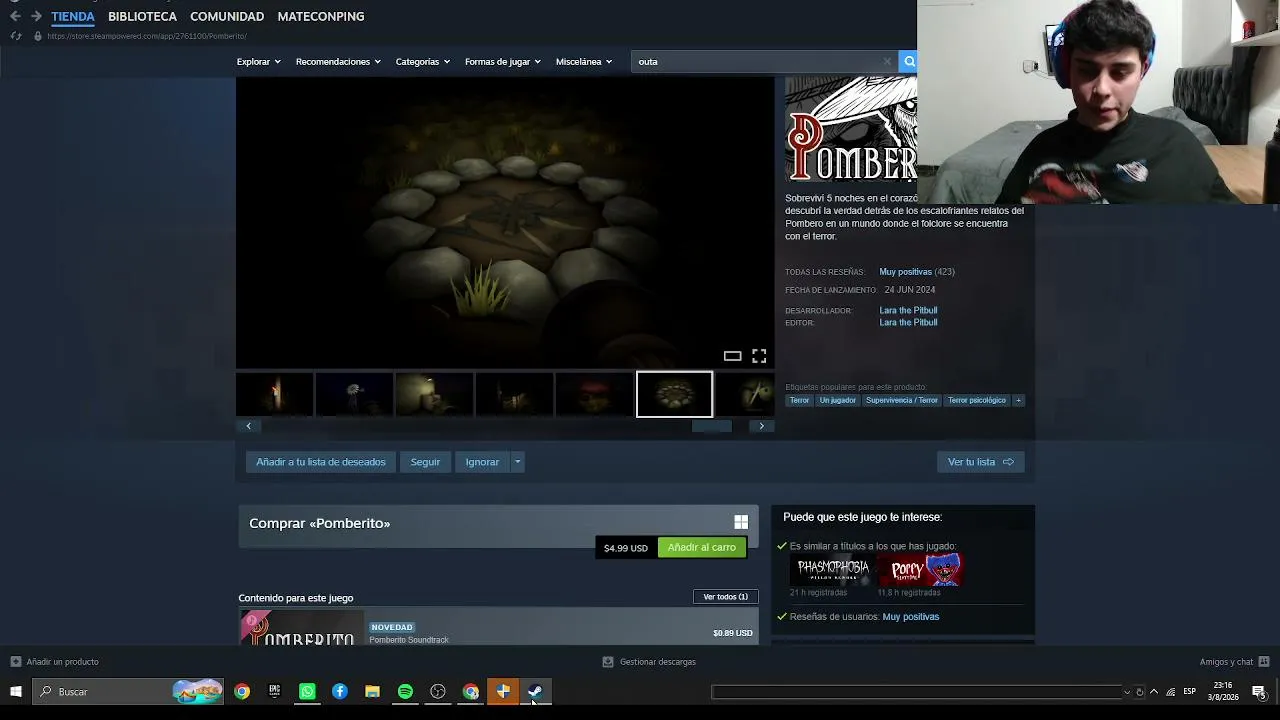1280x720 pixels.
Task: Switch screenshot viewer to theater mode
Action: (x=732, y=356)
